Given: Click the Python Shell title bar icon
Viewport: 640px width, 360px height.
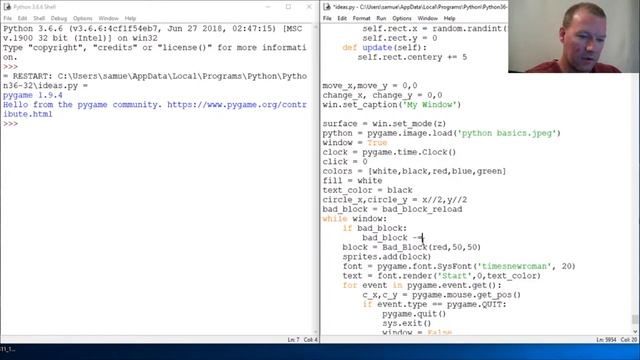Looking at the screenshot, I should pos(7,7).
